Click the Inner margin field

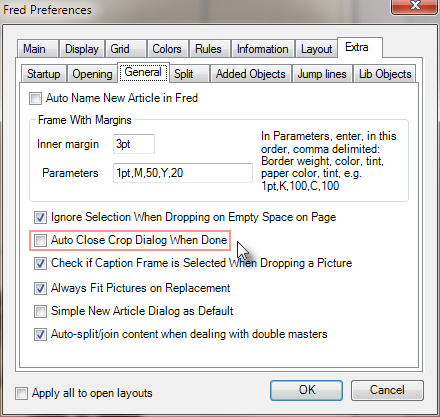(134, 144)
